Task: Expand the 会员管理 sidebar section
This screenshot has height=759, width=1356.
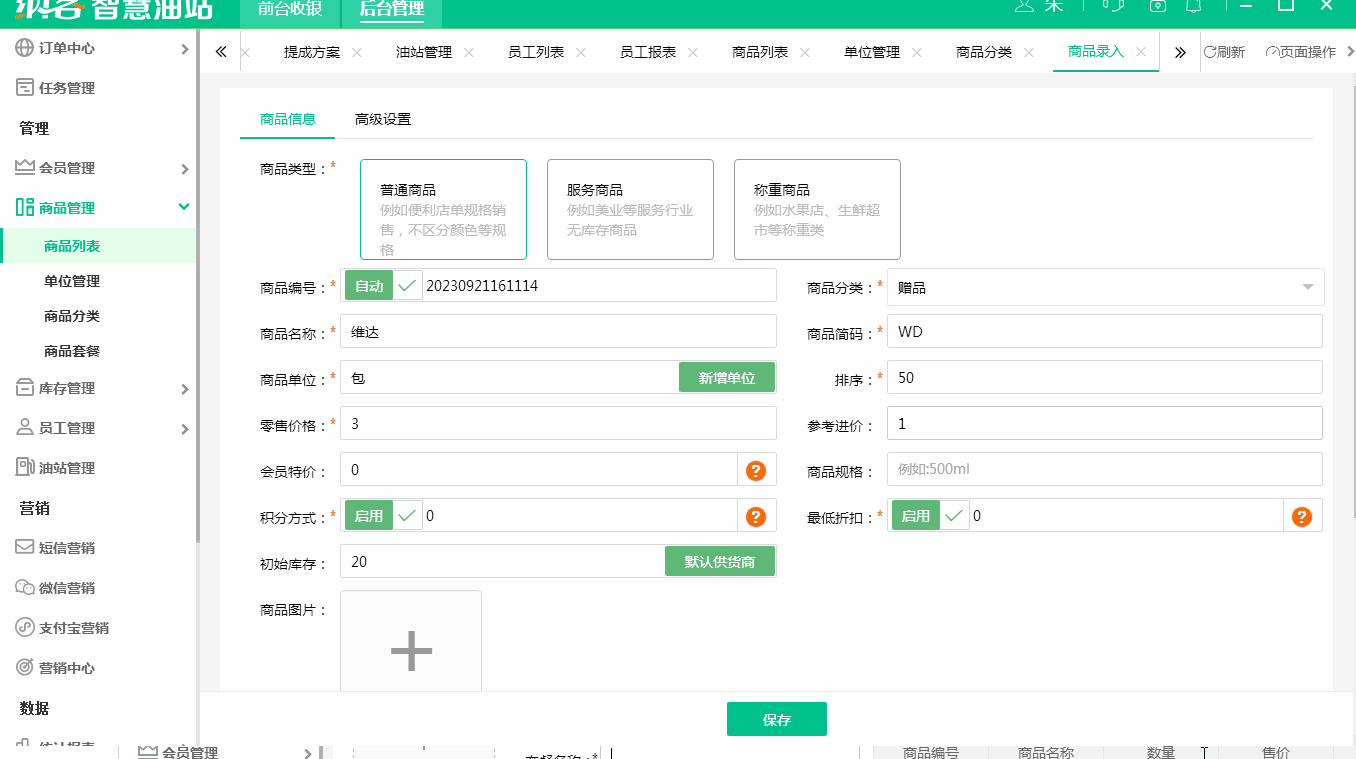Action: [x=67, y=167]
